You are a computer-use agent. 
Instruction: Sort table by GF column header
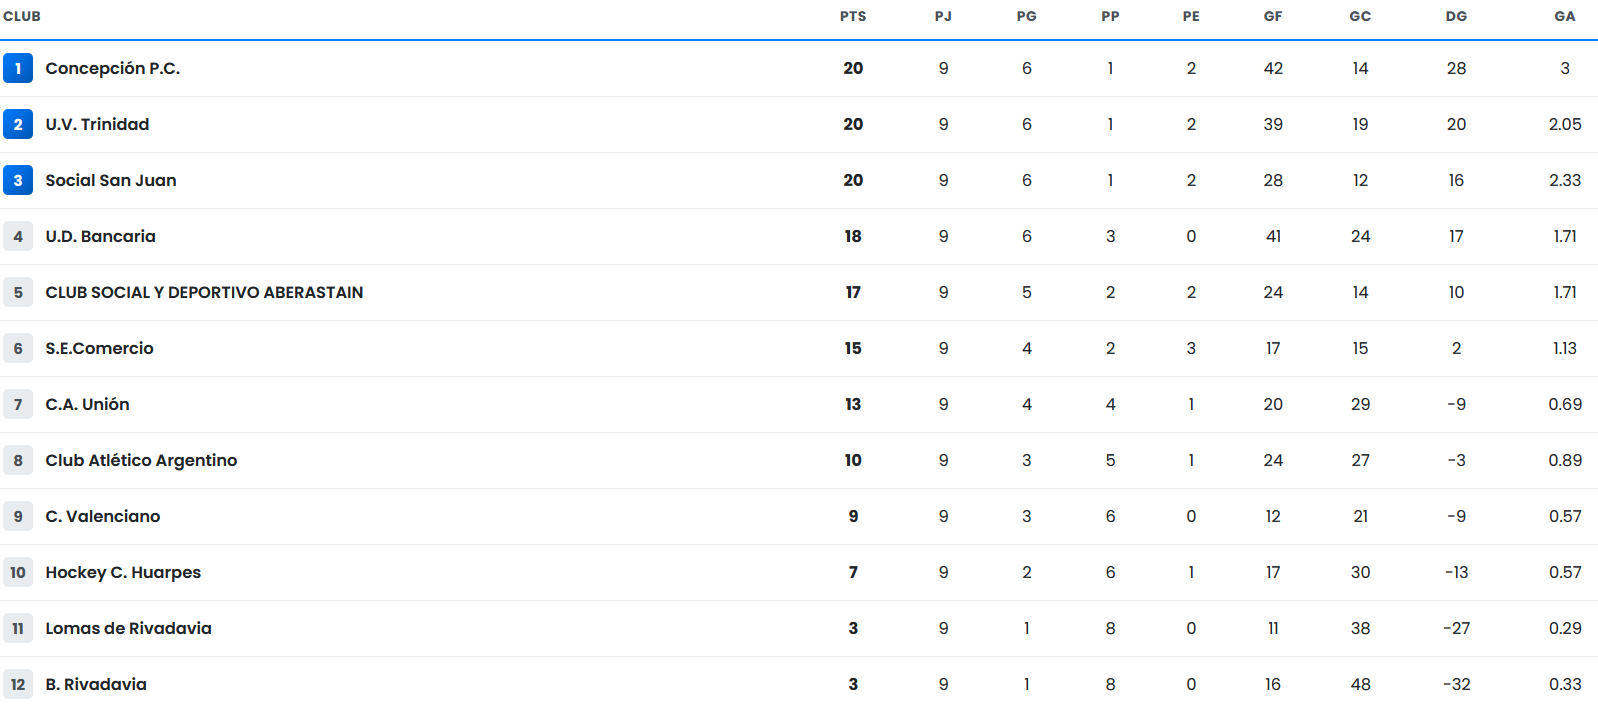[x=1273, y=16]
